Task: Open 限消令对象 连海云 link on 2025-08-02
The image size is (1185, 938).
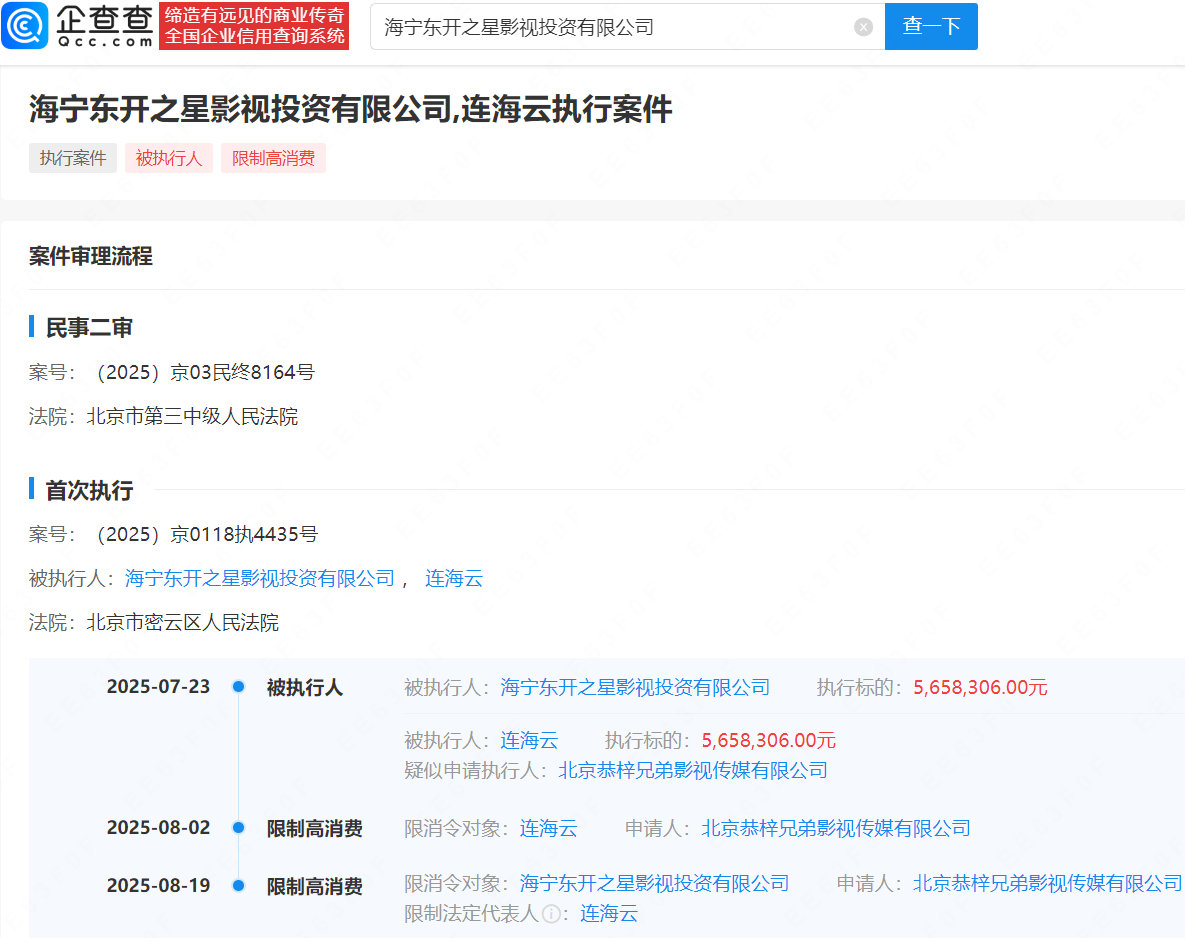Action: tap(549, 828)
